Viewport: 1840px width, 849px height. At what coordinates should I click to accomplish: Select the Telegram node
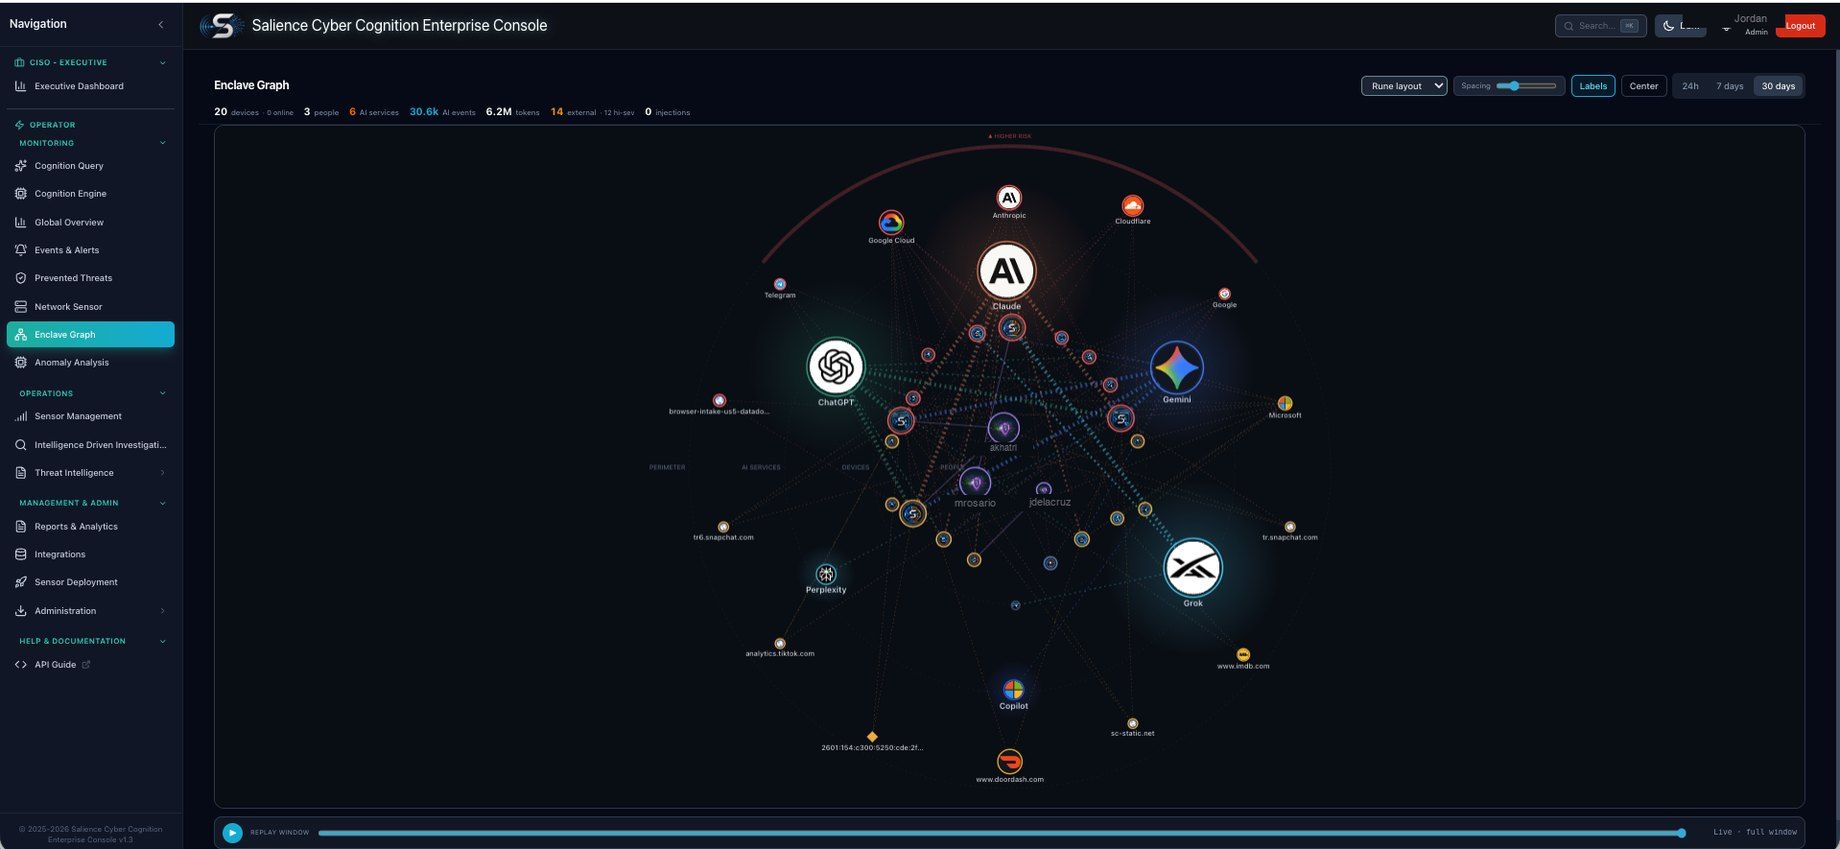(x=780, y=284)
